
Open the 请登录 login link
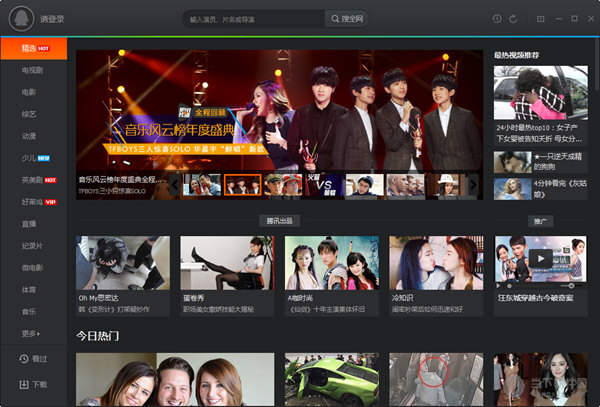point(52,19)
